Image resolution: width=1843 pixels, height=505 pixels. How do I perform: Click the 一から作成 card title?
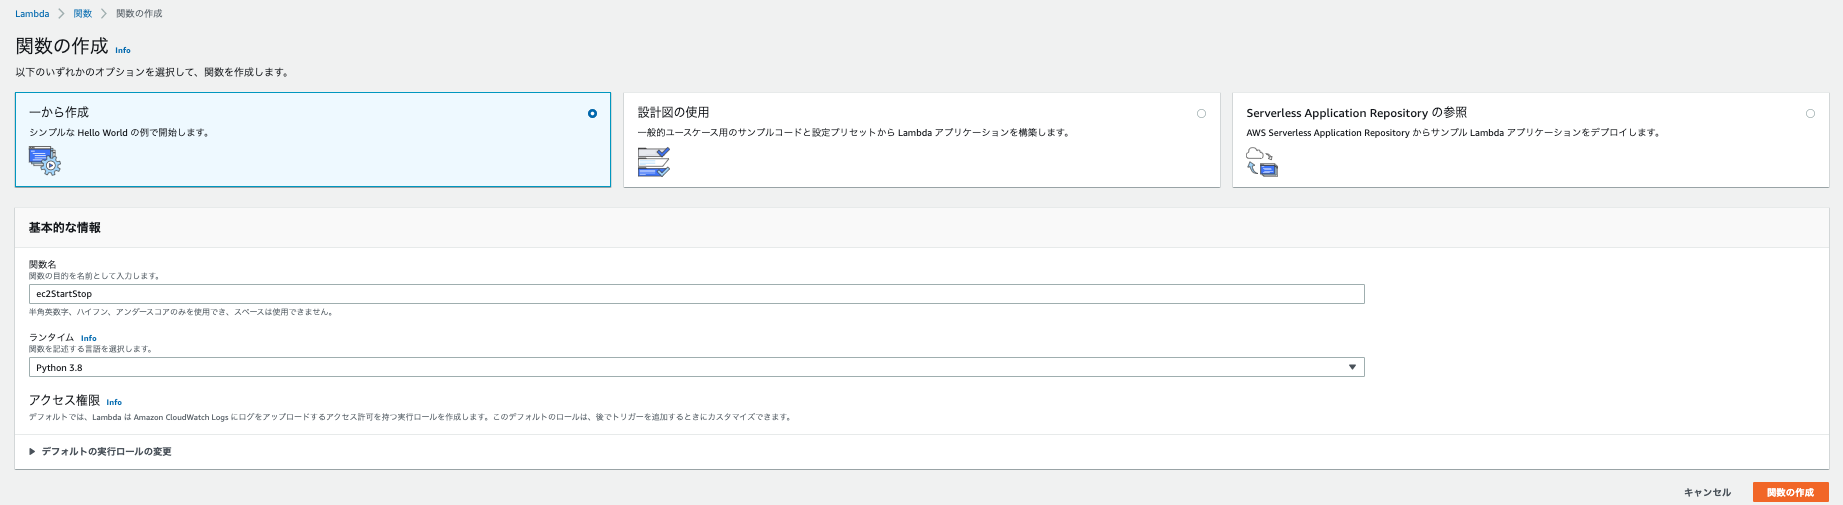59,113
